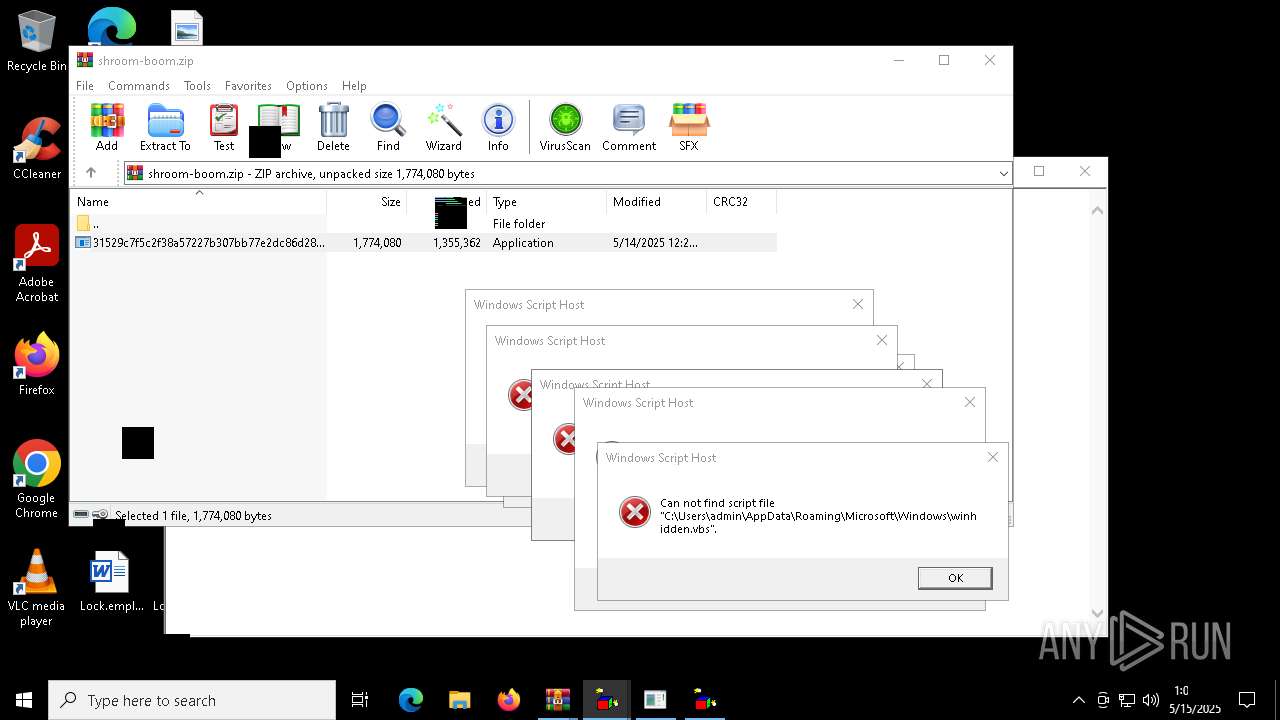Open the Lock.empl... Word document icon
The image size is (1280, 720).
pos(110,582)
